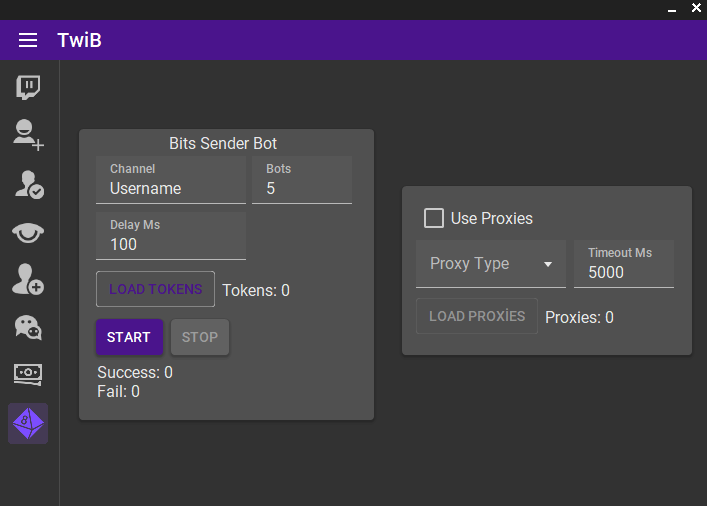
Task: Click the Load Proxies button
Action: pyautogui.click(x=477, y=316)
